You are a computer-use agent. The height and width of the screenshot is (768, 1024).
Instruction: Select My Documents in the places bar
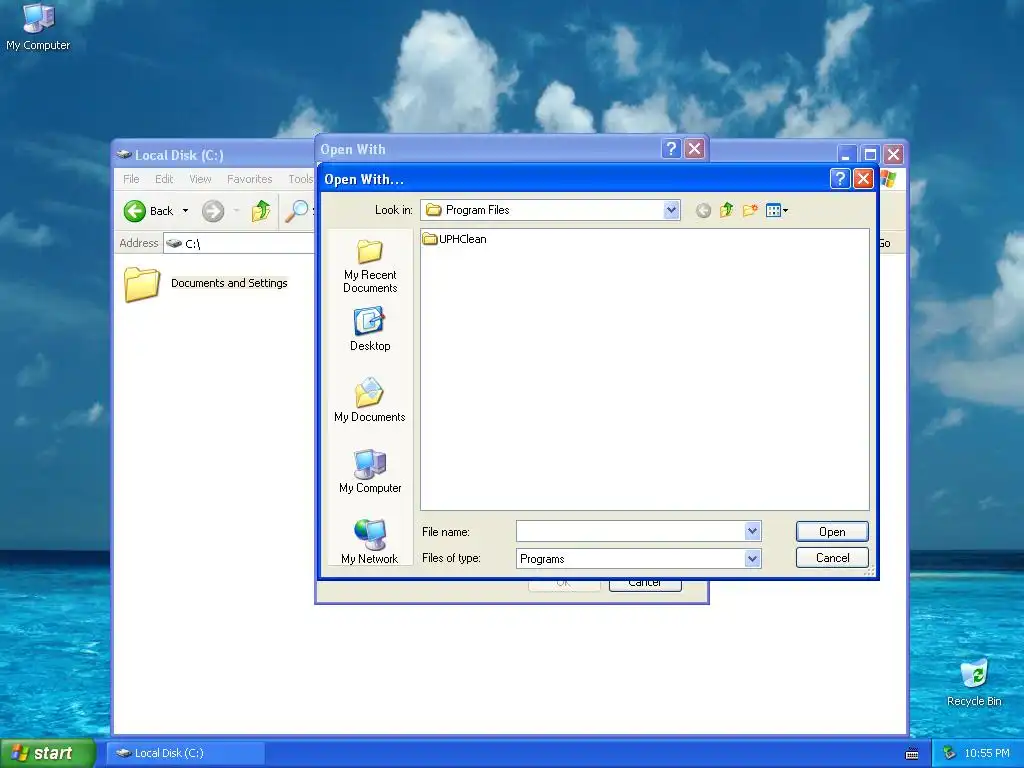pos(370,400)
